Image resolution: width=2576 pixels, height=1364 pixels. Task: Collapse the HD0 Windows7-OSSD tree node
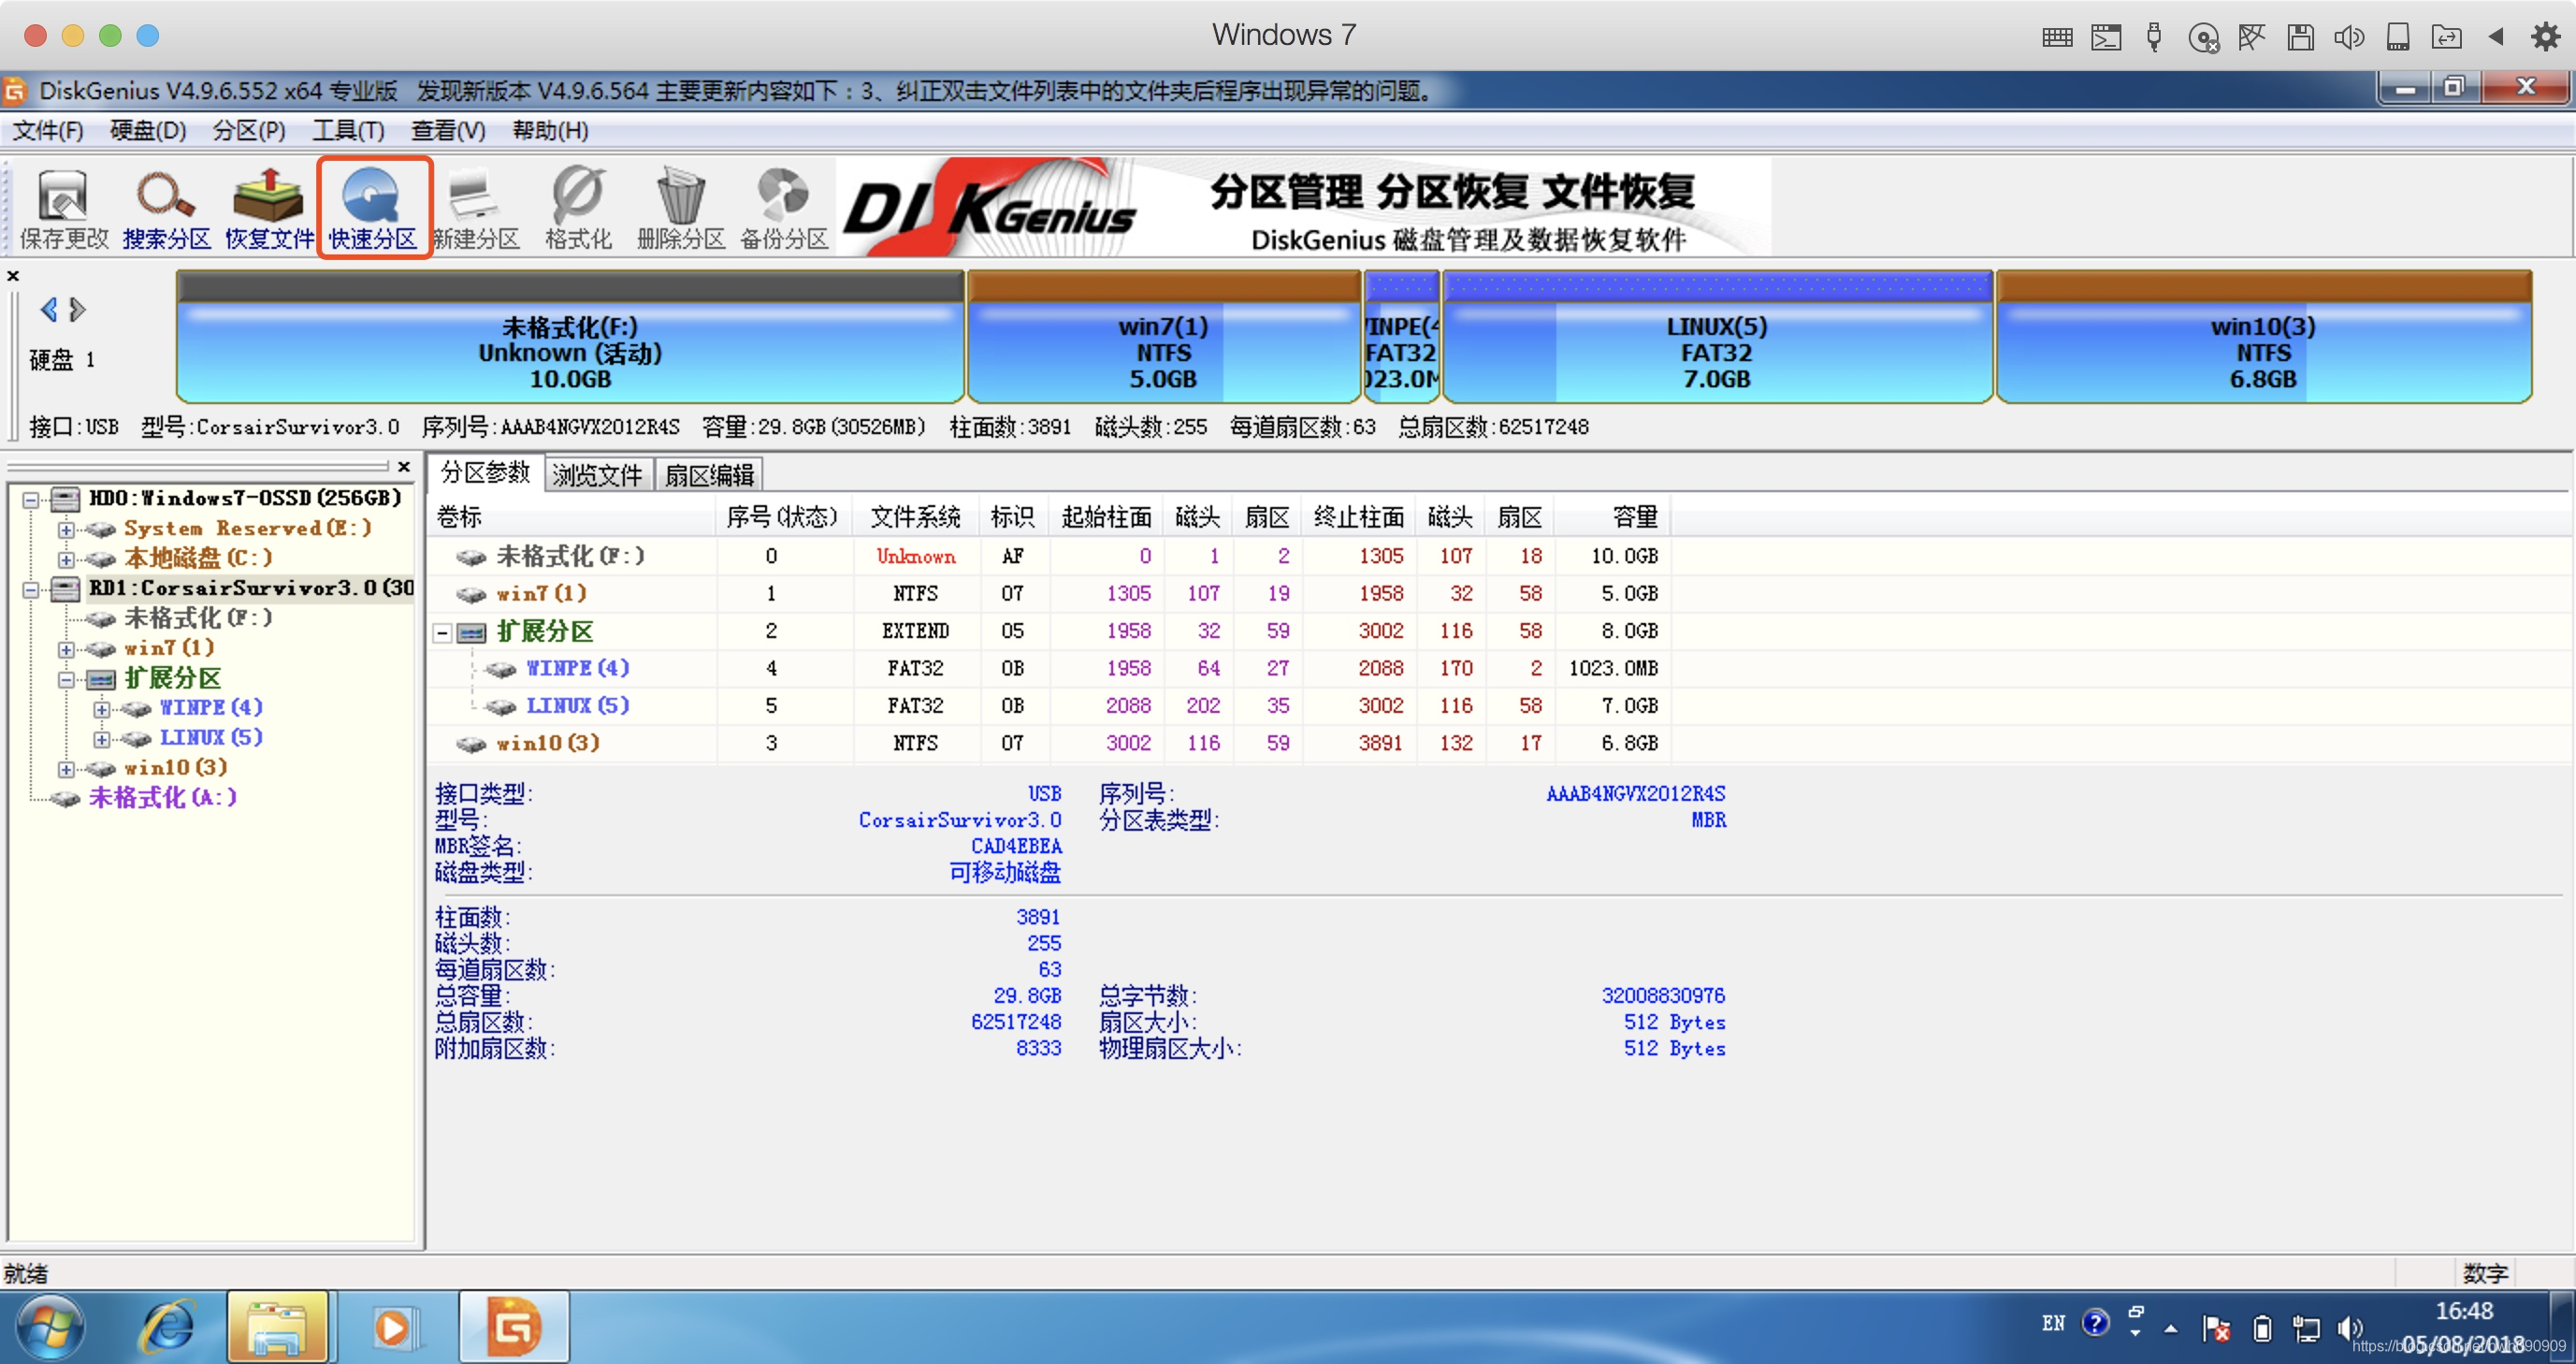point(31,499)
